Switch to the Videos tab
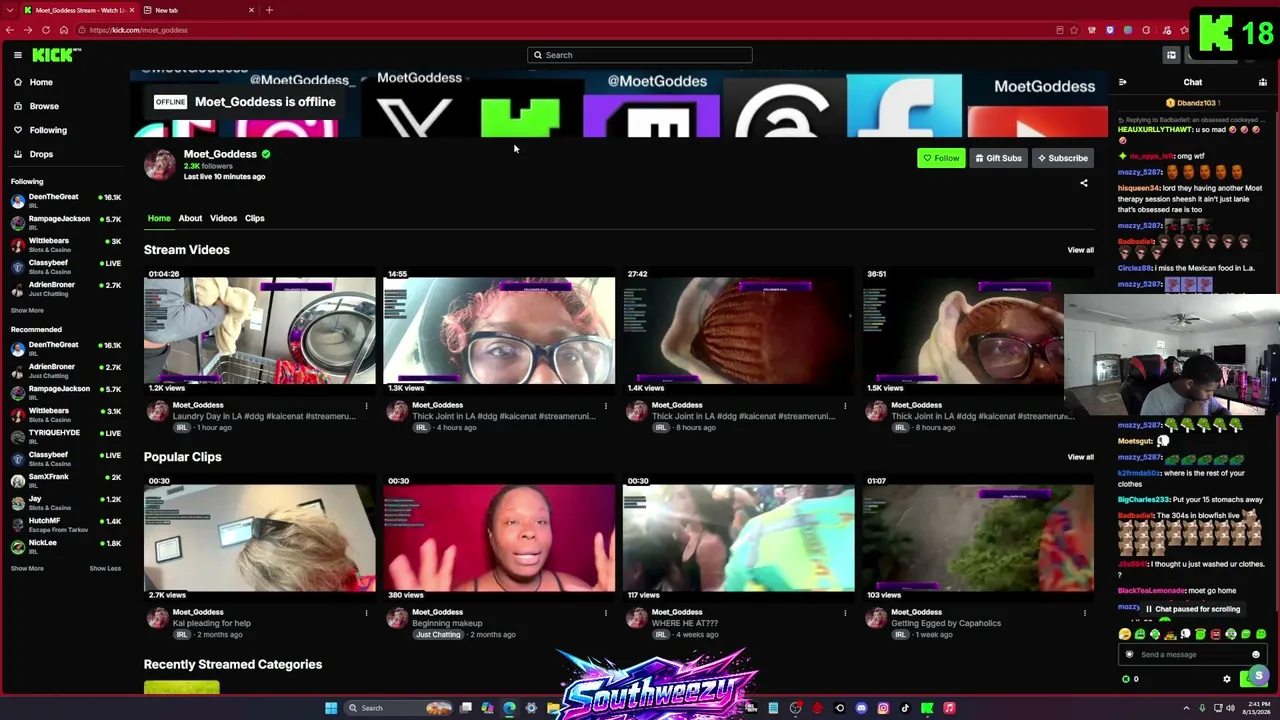Image resolution: width=1280 pixels, height=720 pixels. click(x=223, y=218)
